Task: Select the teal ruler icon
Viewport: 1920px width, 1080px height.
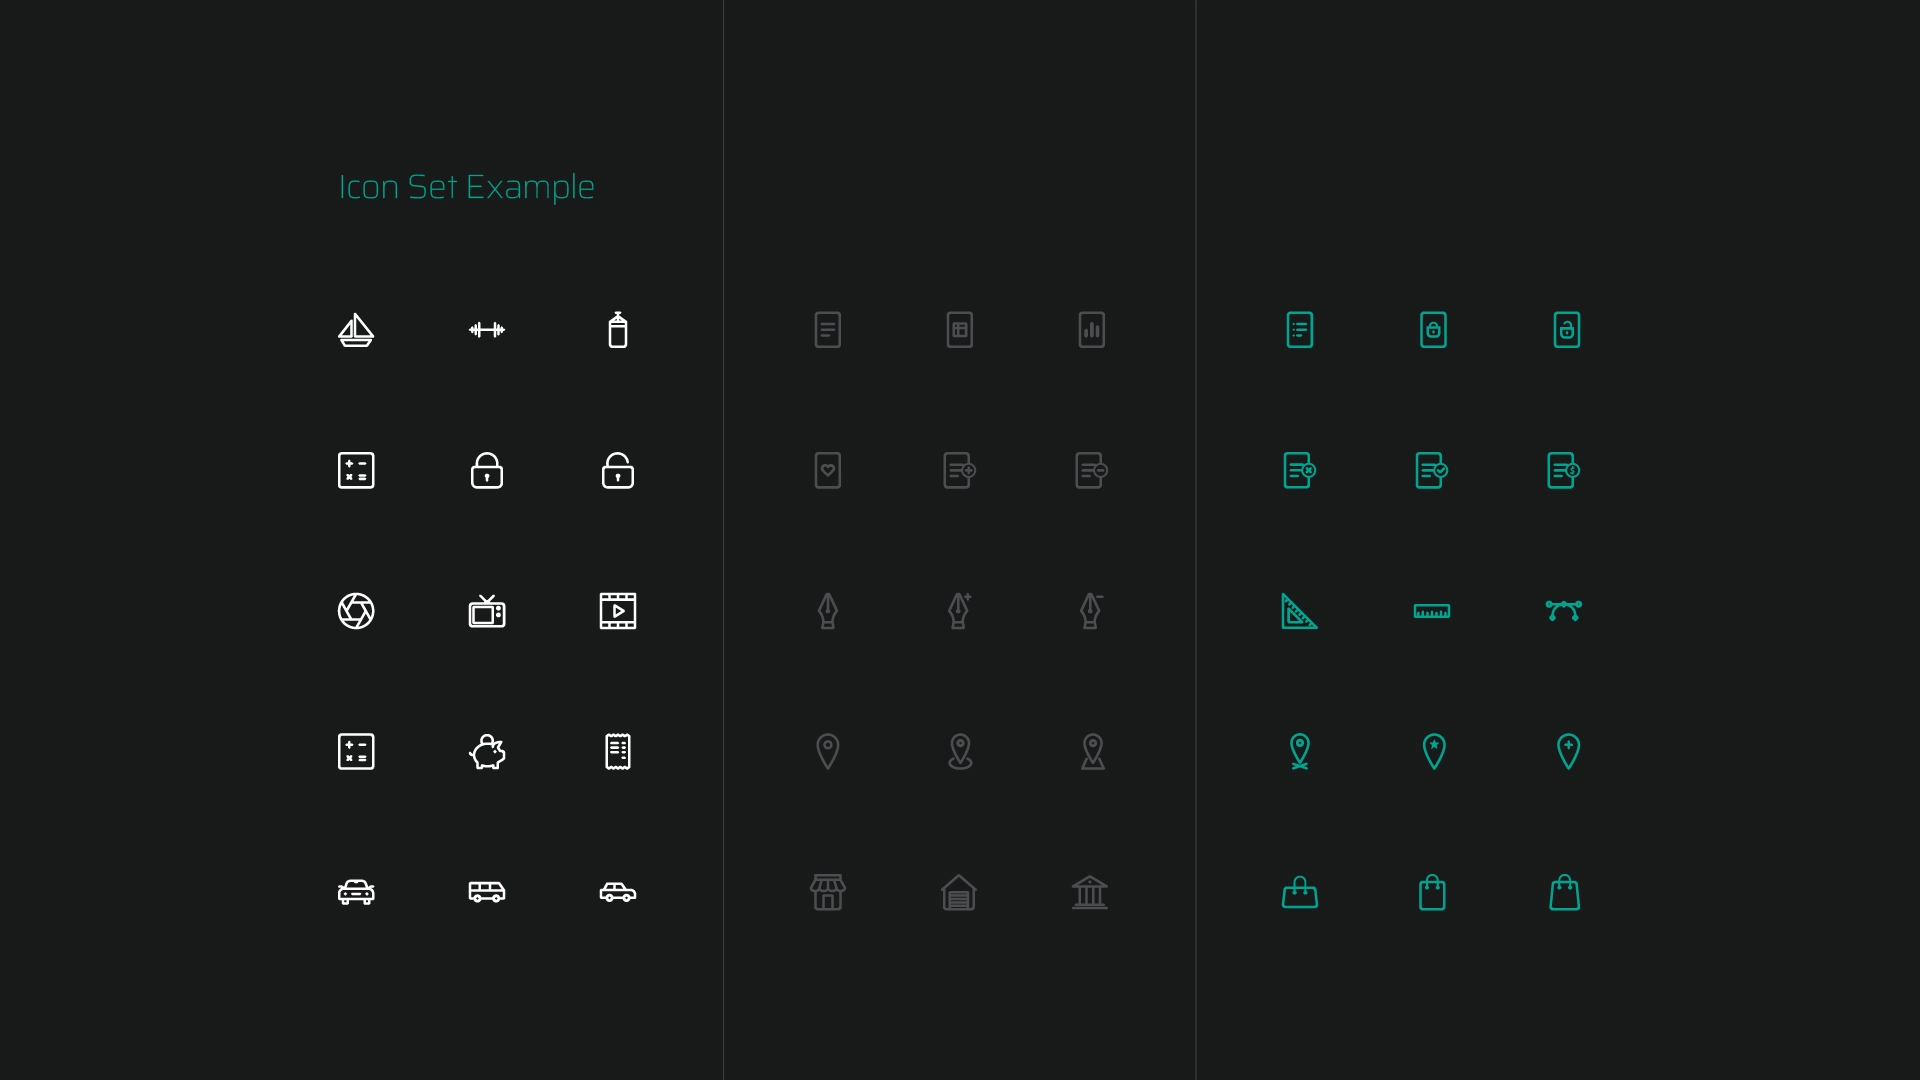Action: (x=1432, y=611)
